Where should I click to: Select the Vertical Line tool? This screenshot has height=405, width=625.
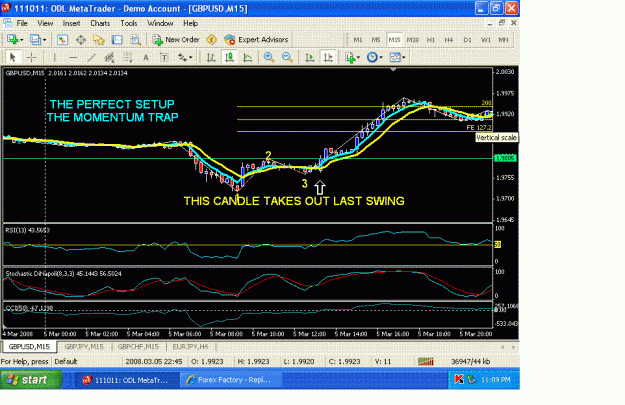(54, 57)
